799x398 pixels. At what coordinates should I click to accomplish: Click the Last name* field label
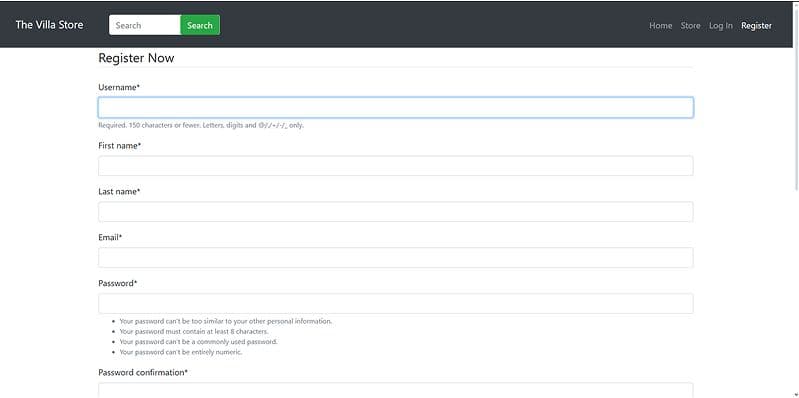point(119,192)
